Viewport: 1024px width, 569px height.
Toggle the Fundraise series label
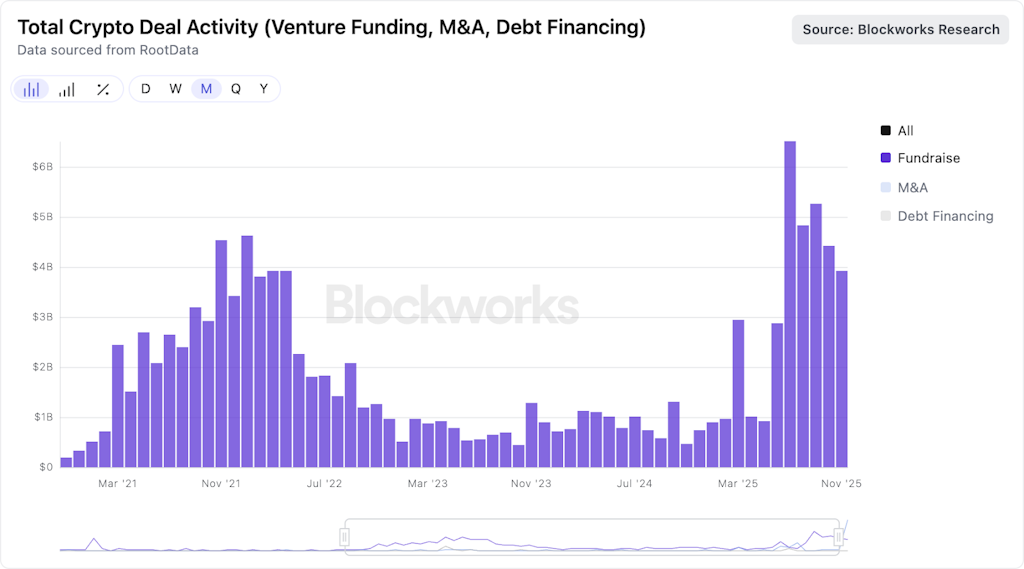928,158
